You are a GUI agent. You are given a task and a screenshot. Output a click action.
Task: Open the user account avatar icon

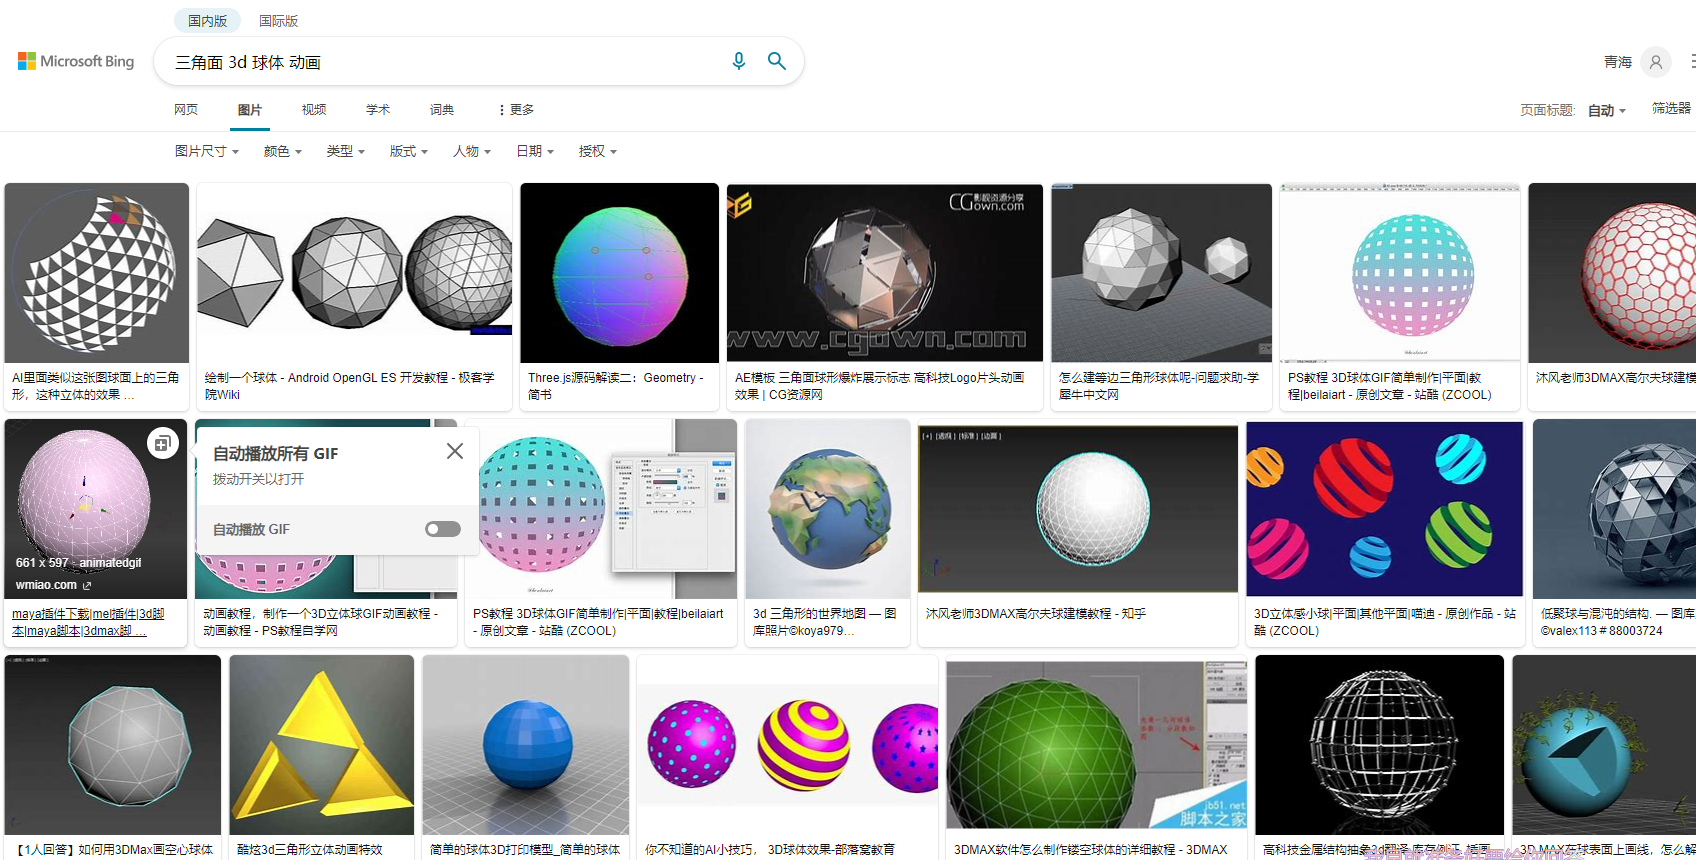pos(1656,62)
